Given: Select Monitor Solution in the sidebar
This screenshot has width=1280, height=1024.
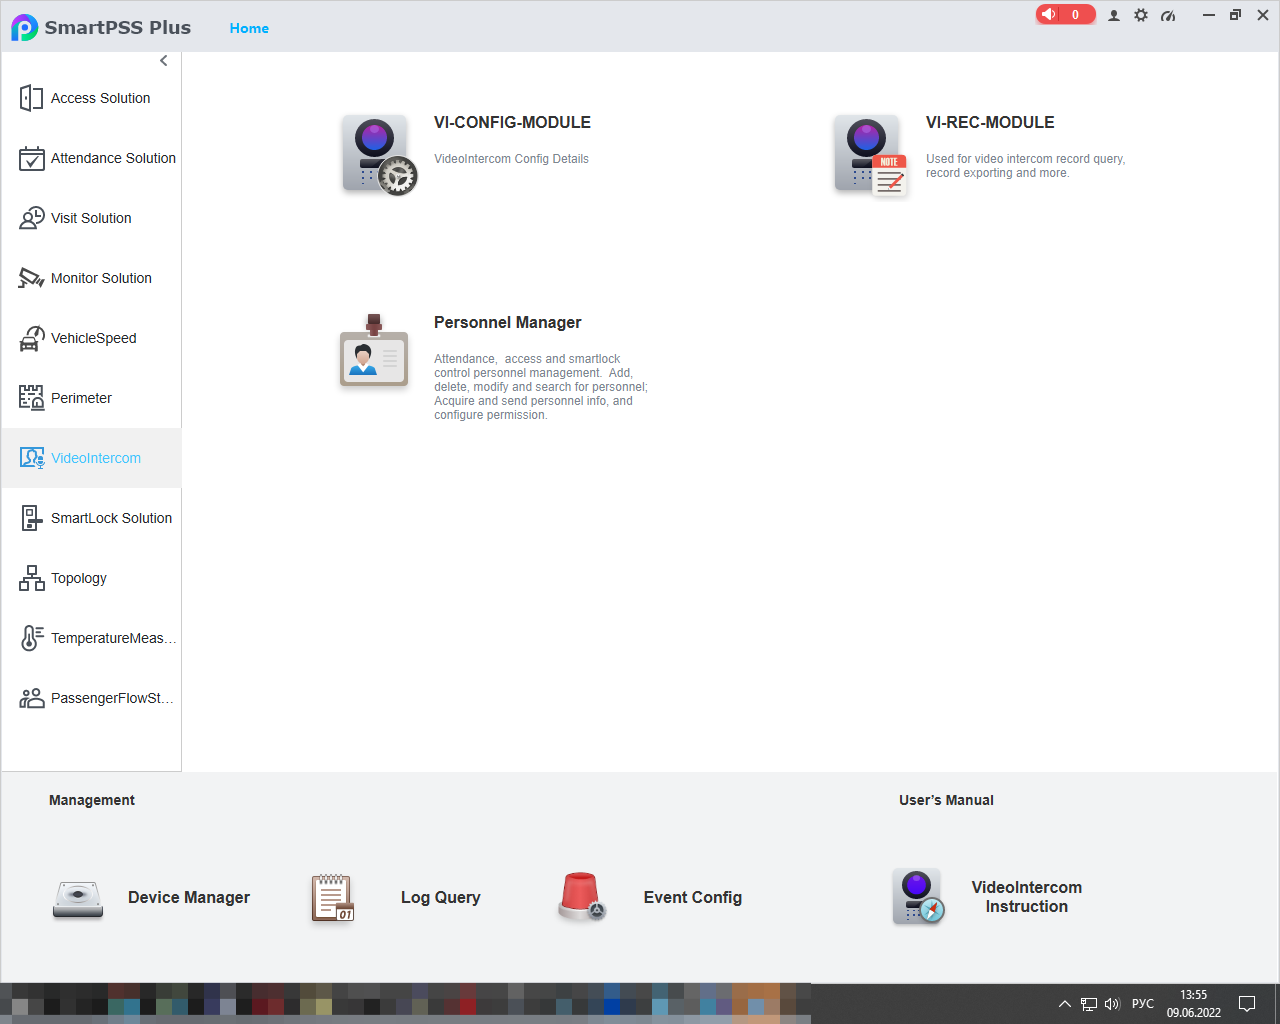Looking at the screenshot, I should click(101, 278).
